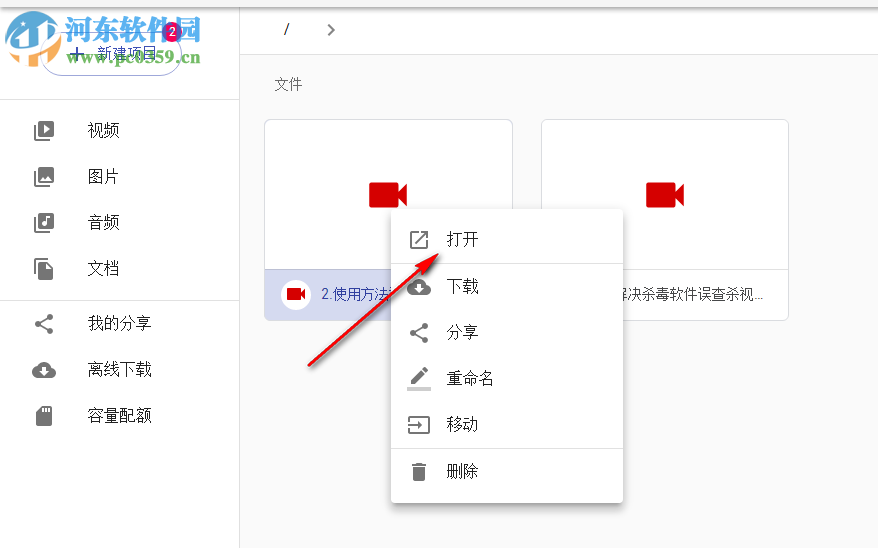This screenshot has width=878, height=548.
Task: Open the 视频 category label
Action: coord(104,130)
